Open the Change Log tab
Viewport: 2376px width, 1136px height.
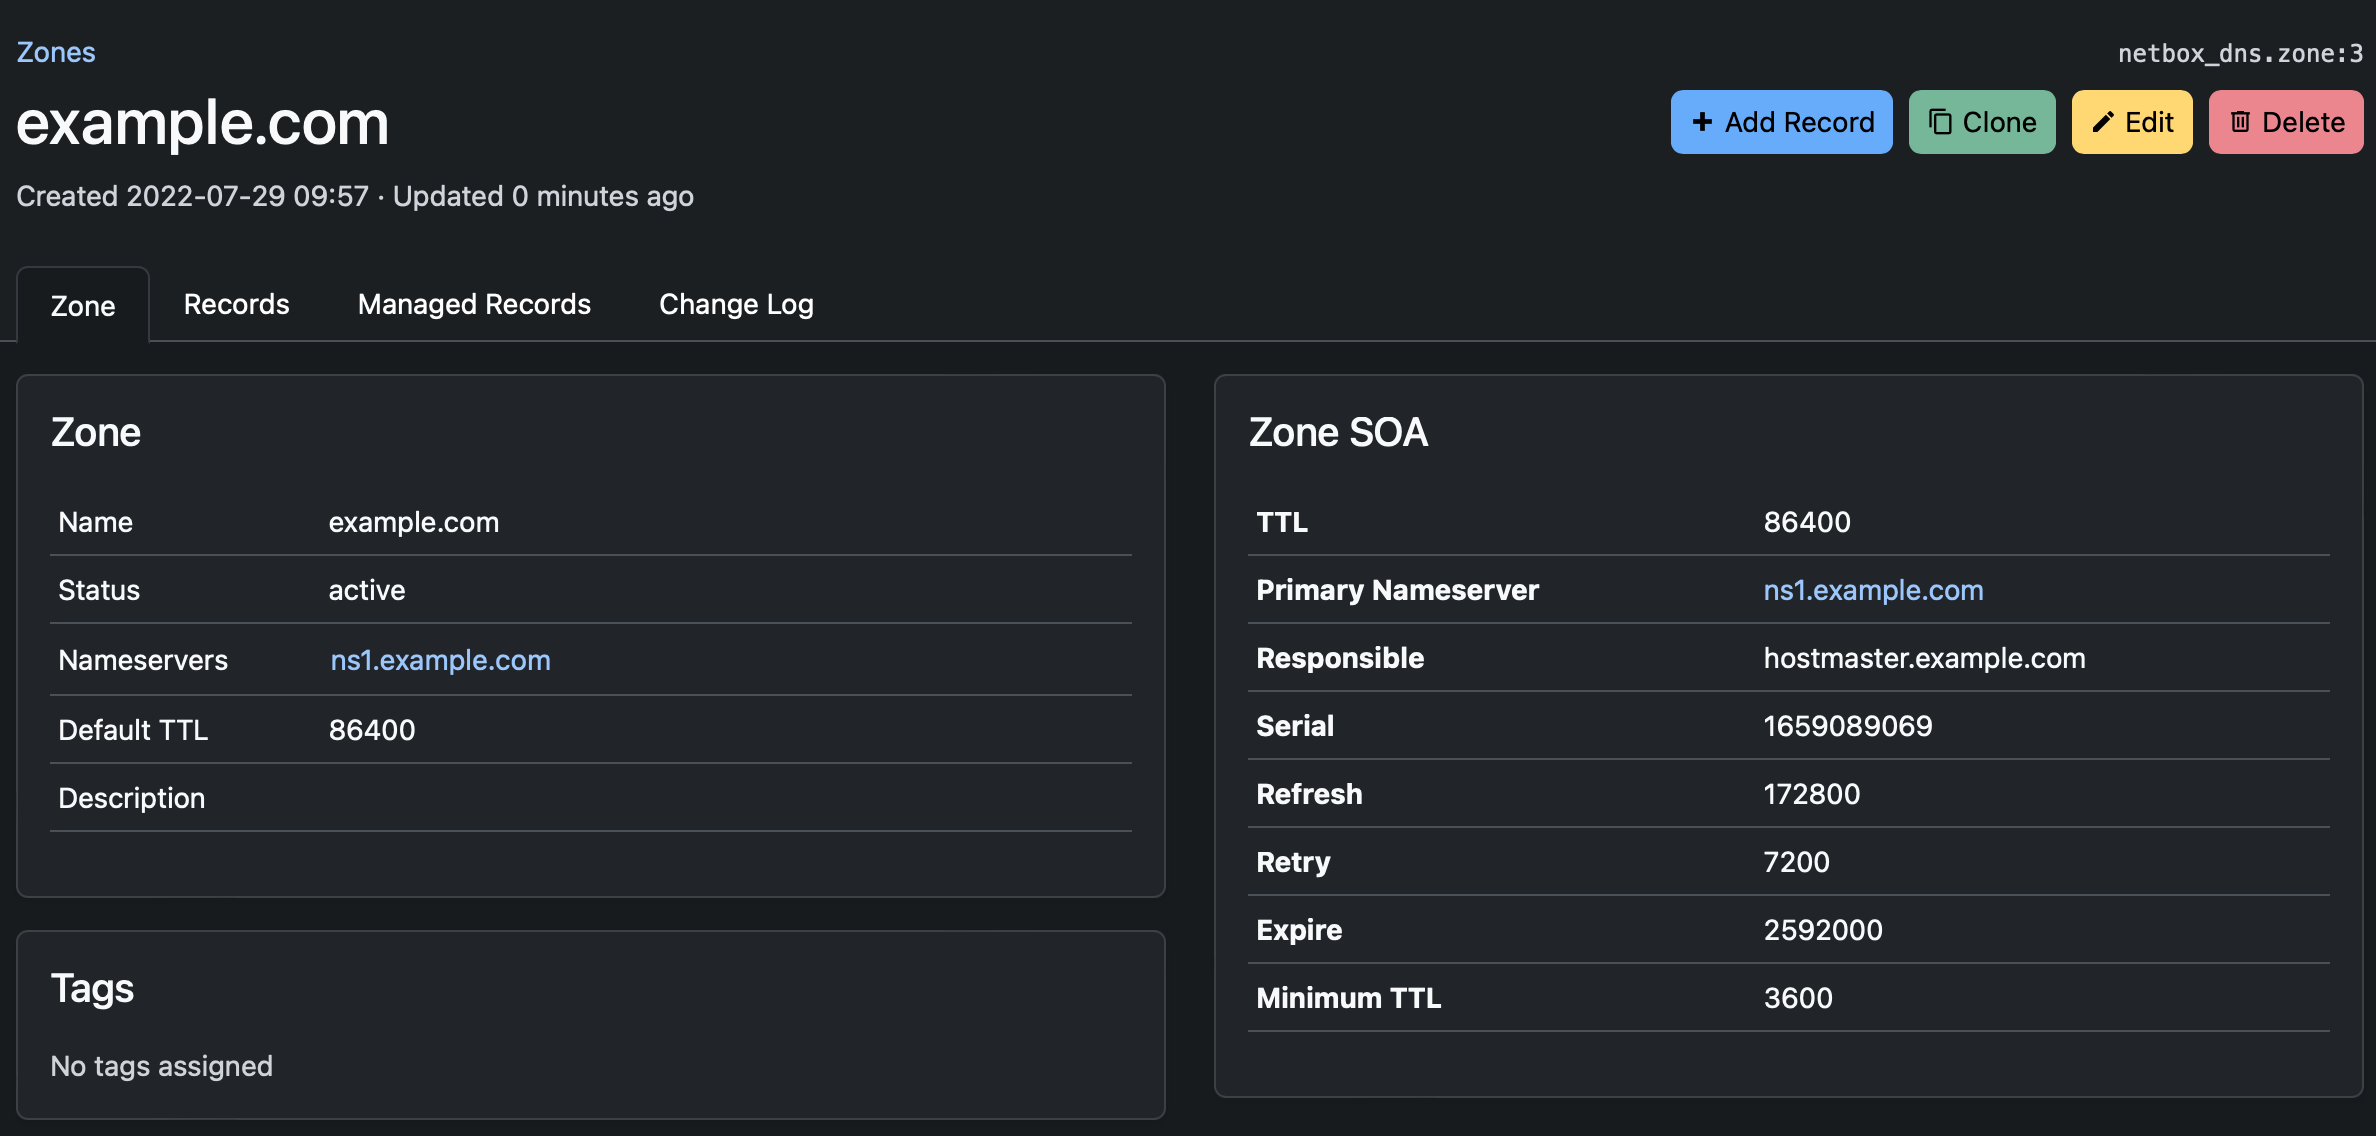coord(736,304)
